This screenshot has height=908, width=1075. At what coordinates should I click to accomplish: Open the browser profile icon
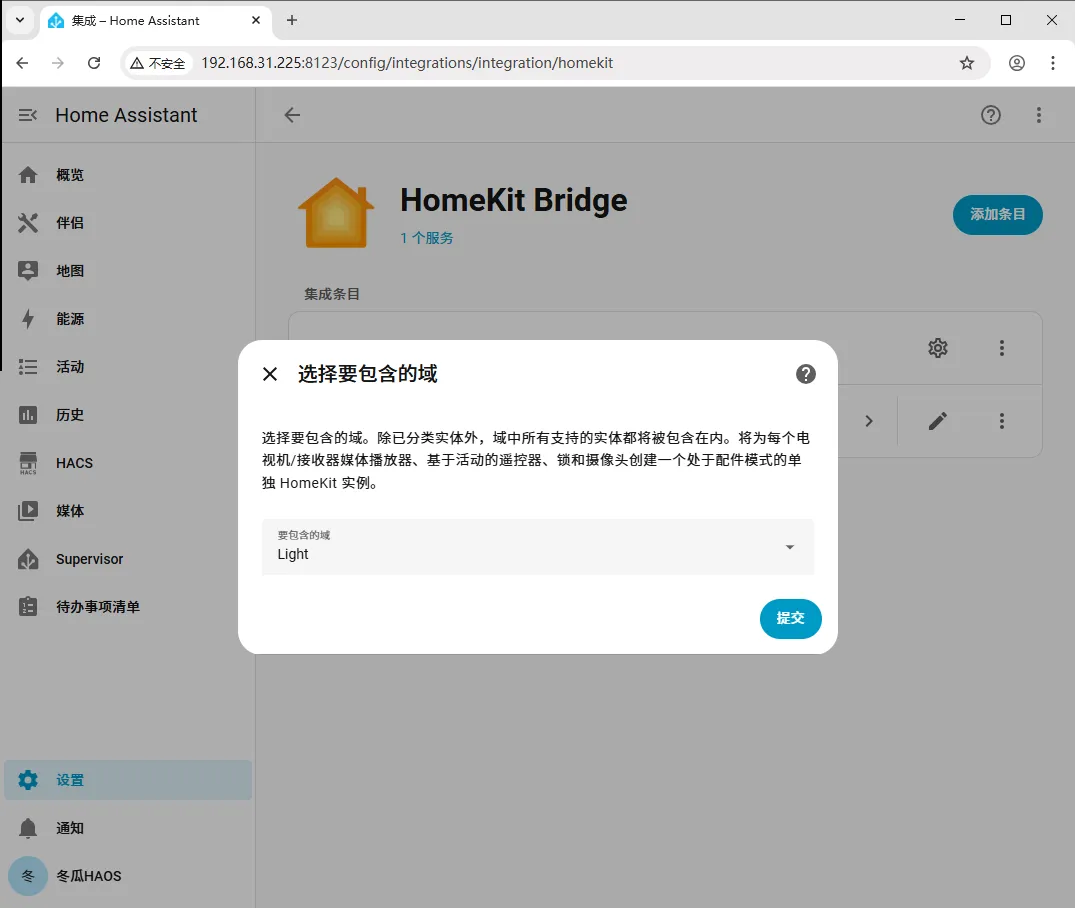click(1017, 63)
